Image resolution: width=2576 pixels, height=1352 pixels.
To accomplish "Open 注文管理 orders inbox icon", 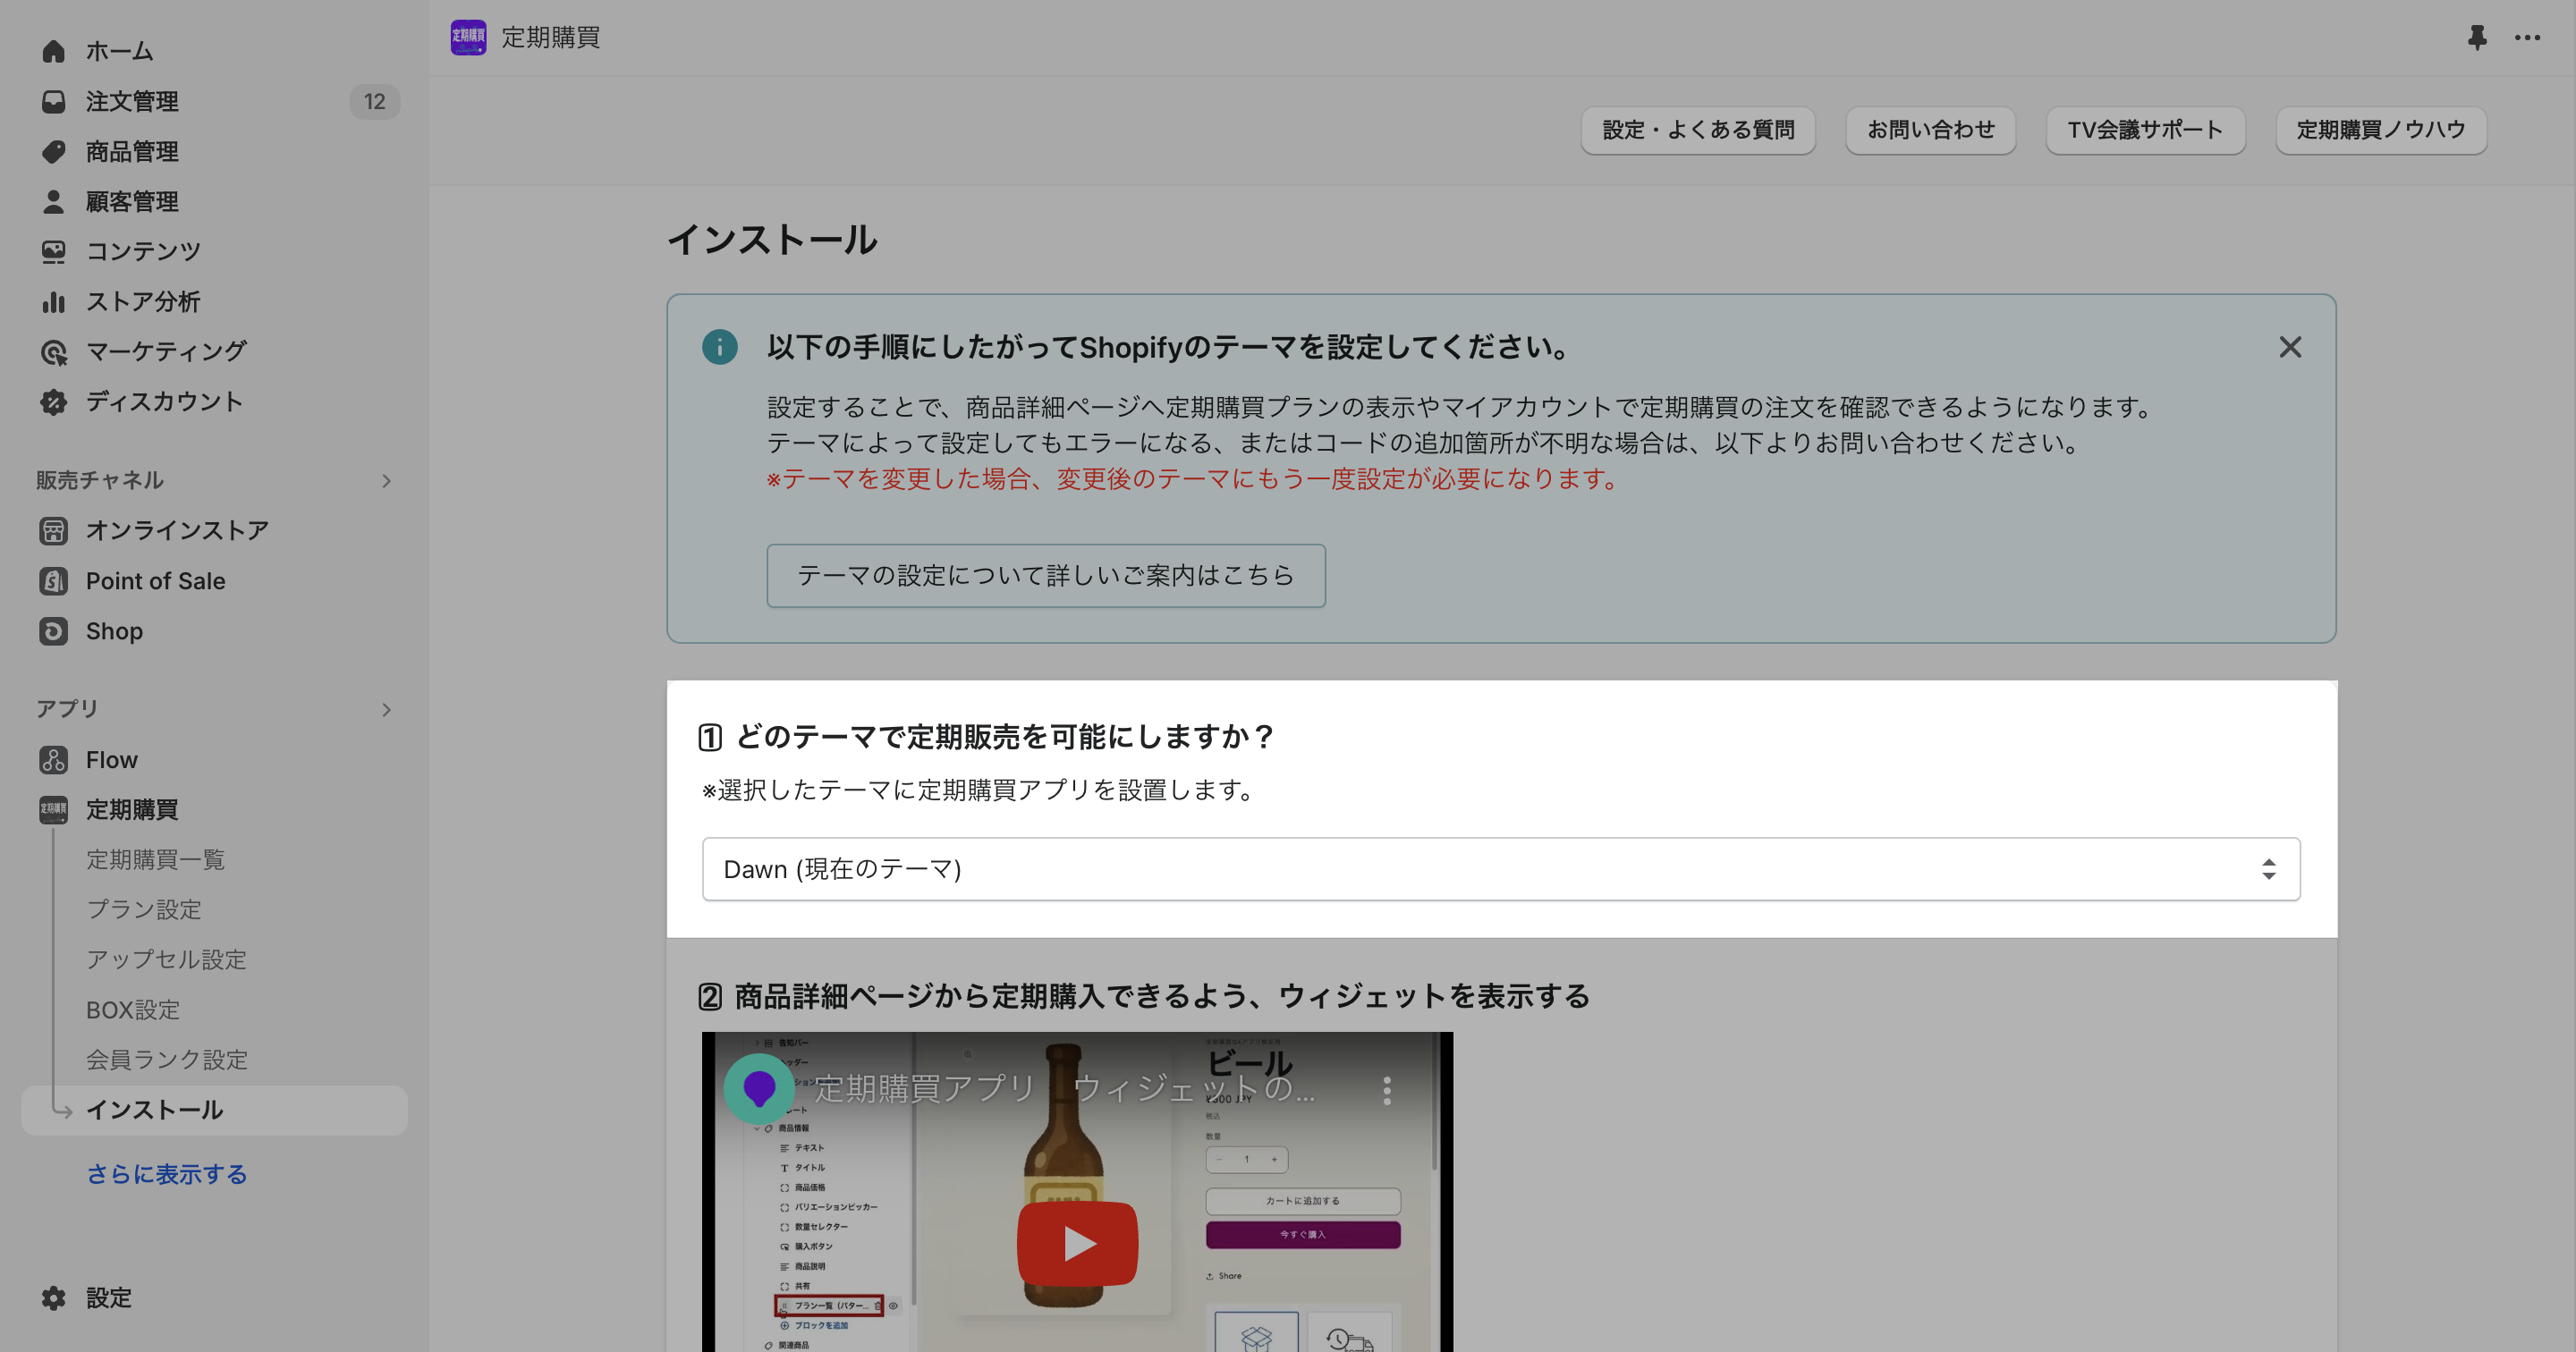I will point(53,101).
